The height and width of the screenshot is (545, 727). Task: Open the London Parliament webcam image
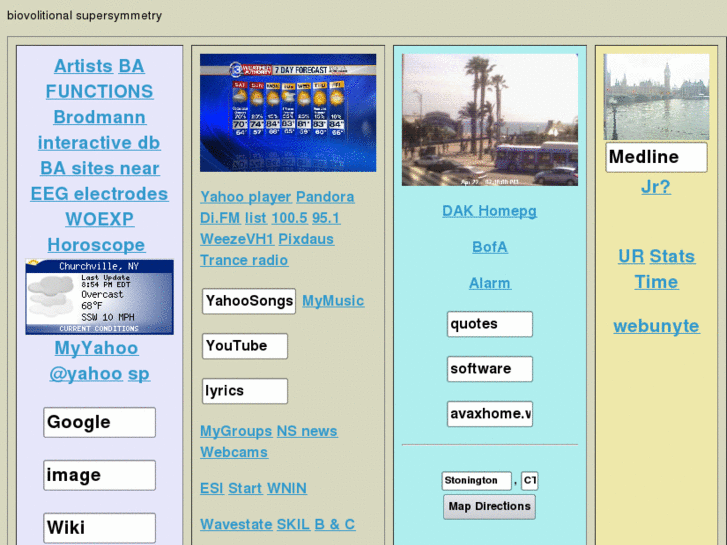[x=656, y=96]
